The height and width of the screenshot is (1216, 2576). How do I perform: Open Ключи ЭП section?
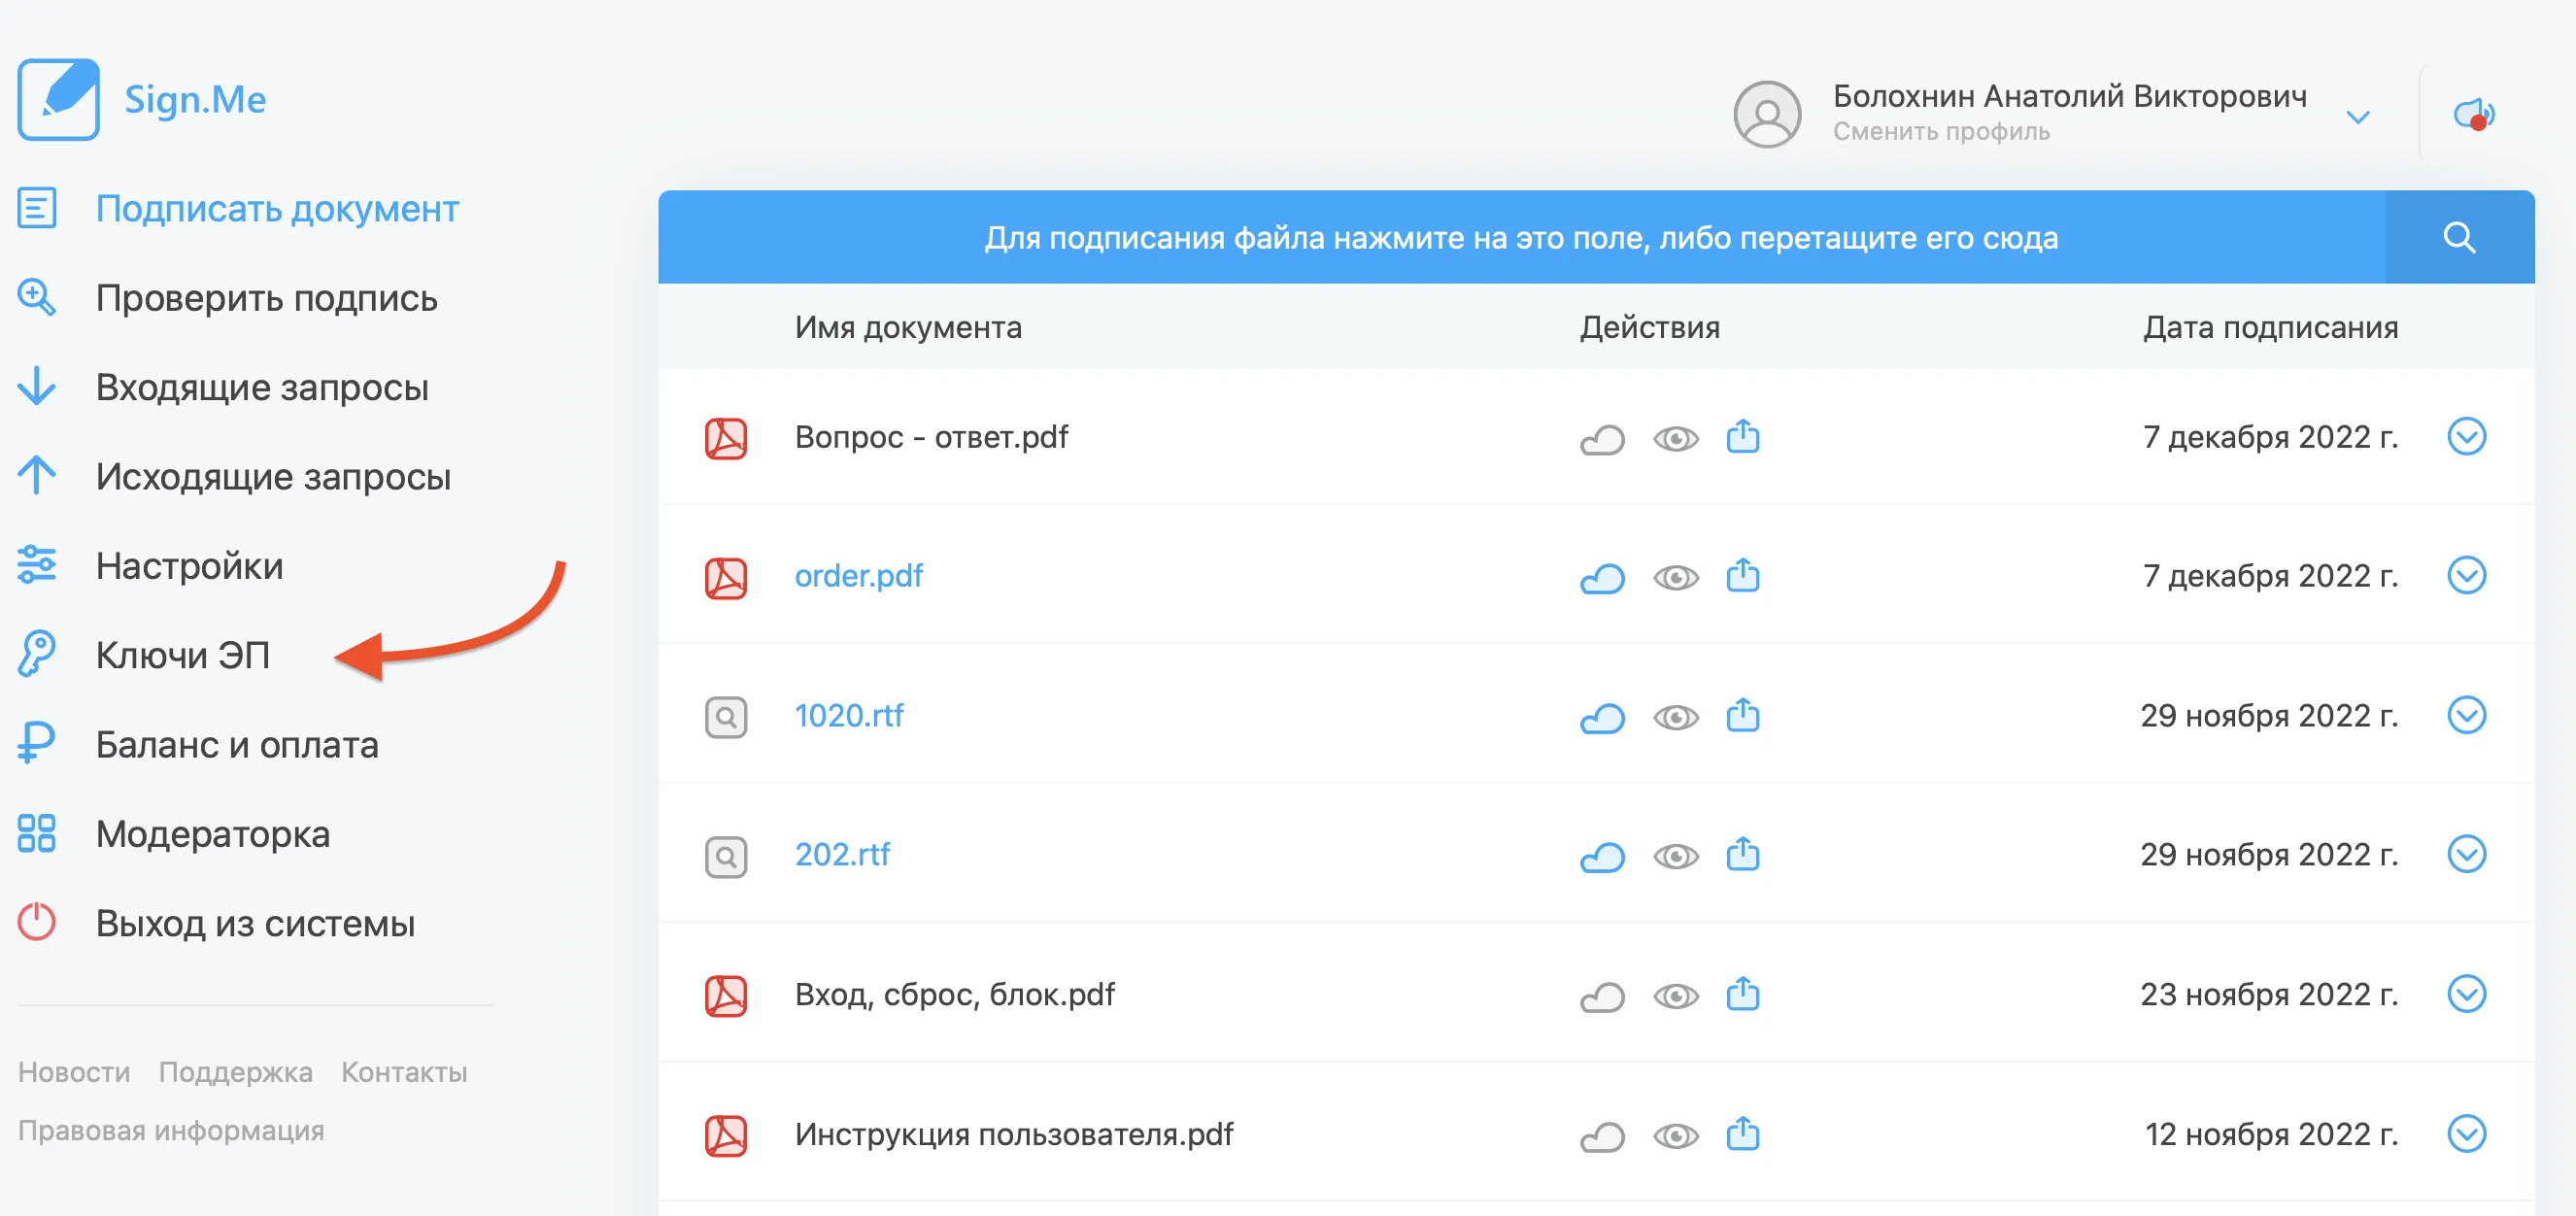point(183,654)
